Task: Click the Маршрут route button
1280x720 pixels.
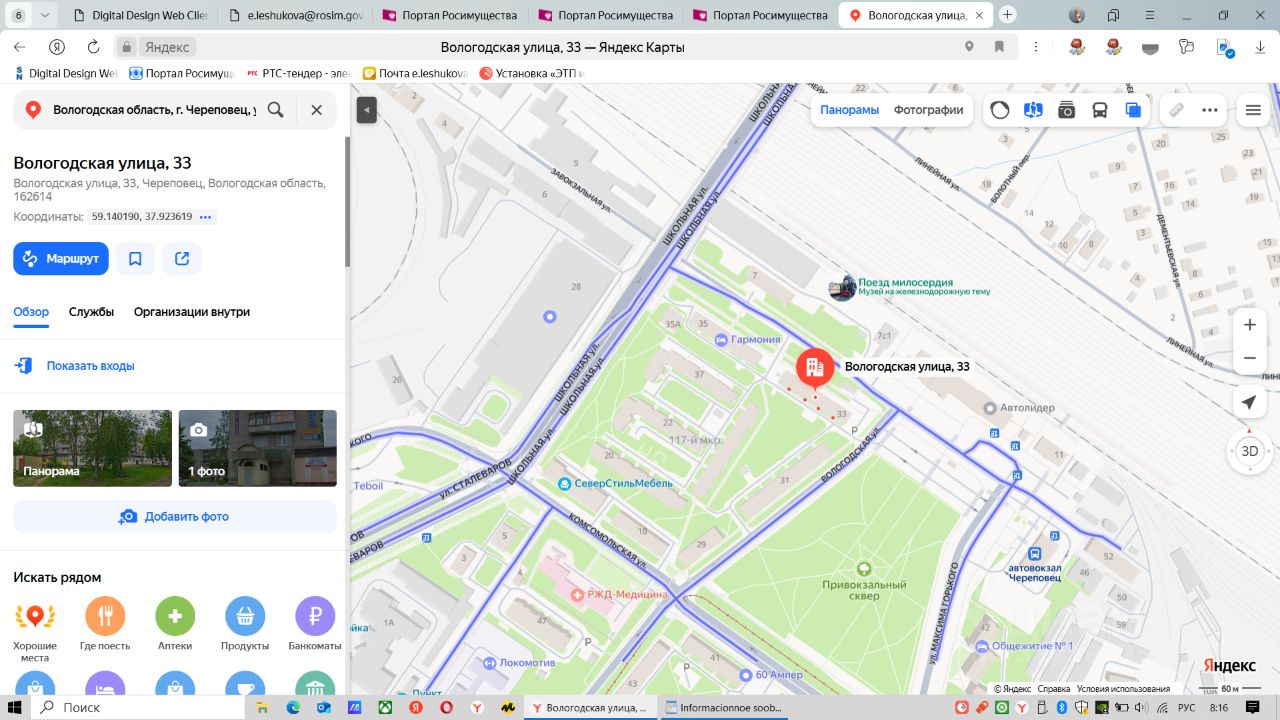Action: click(x=61, y=259)
